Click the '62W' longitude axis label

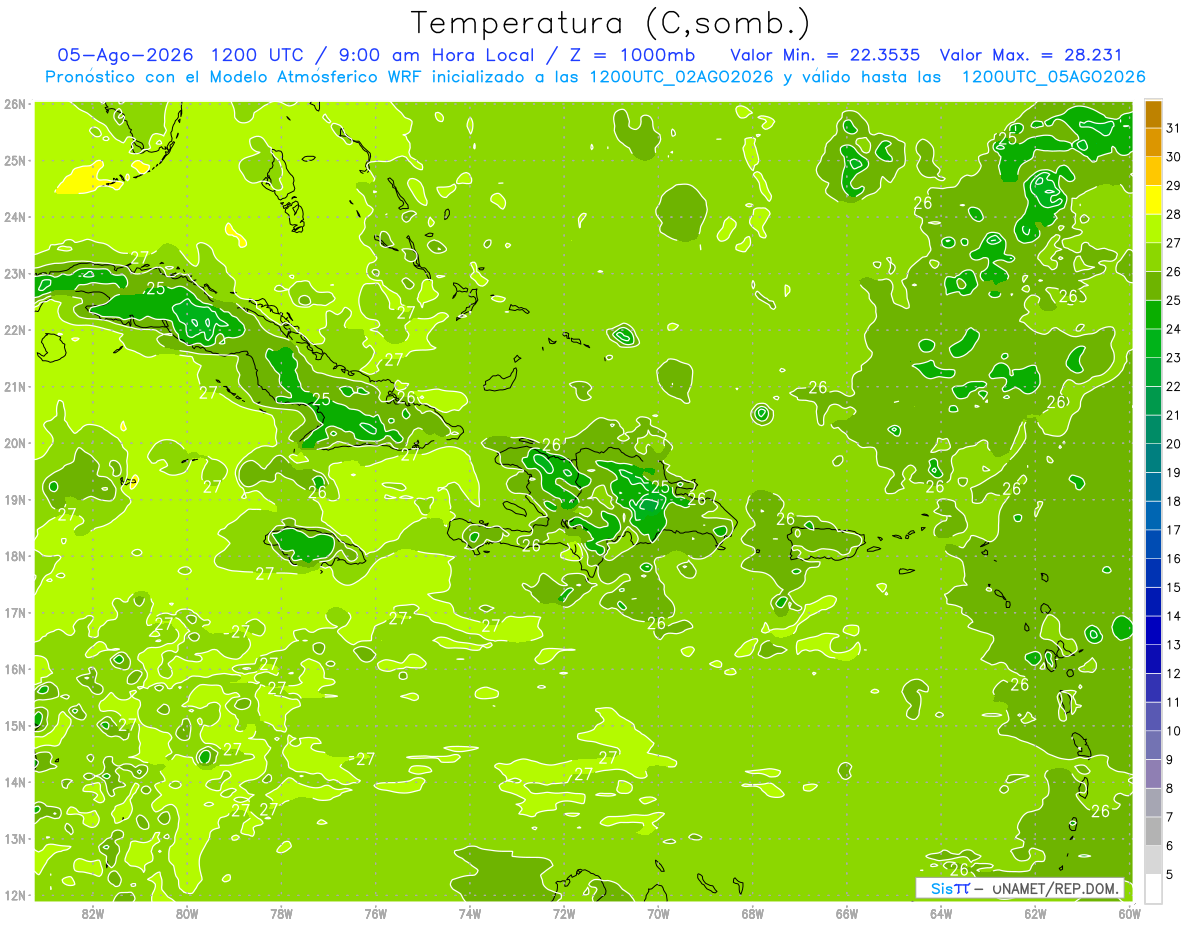point(1035,912)
